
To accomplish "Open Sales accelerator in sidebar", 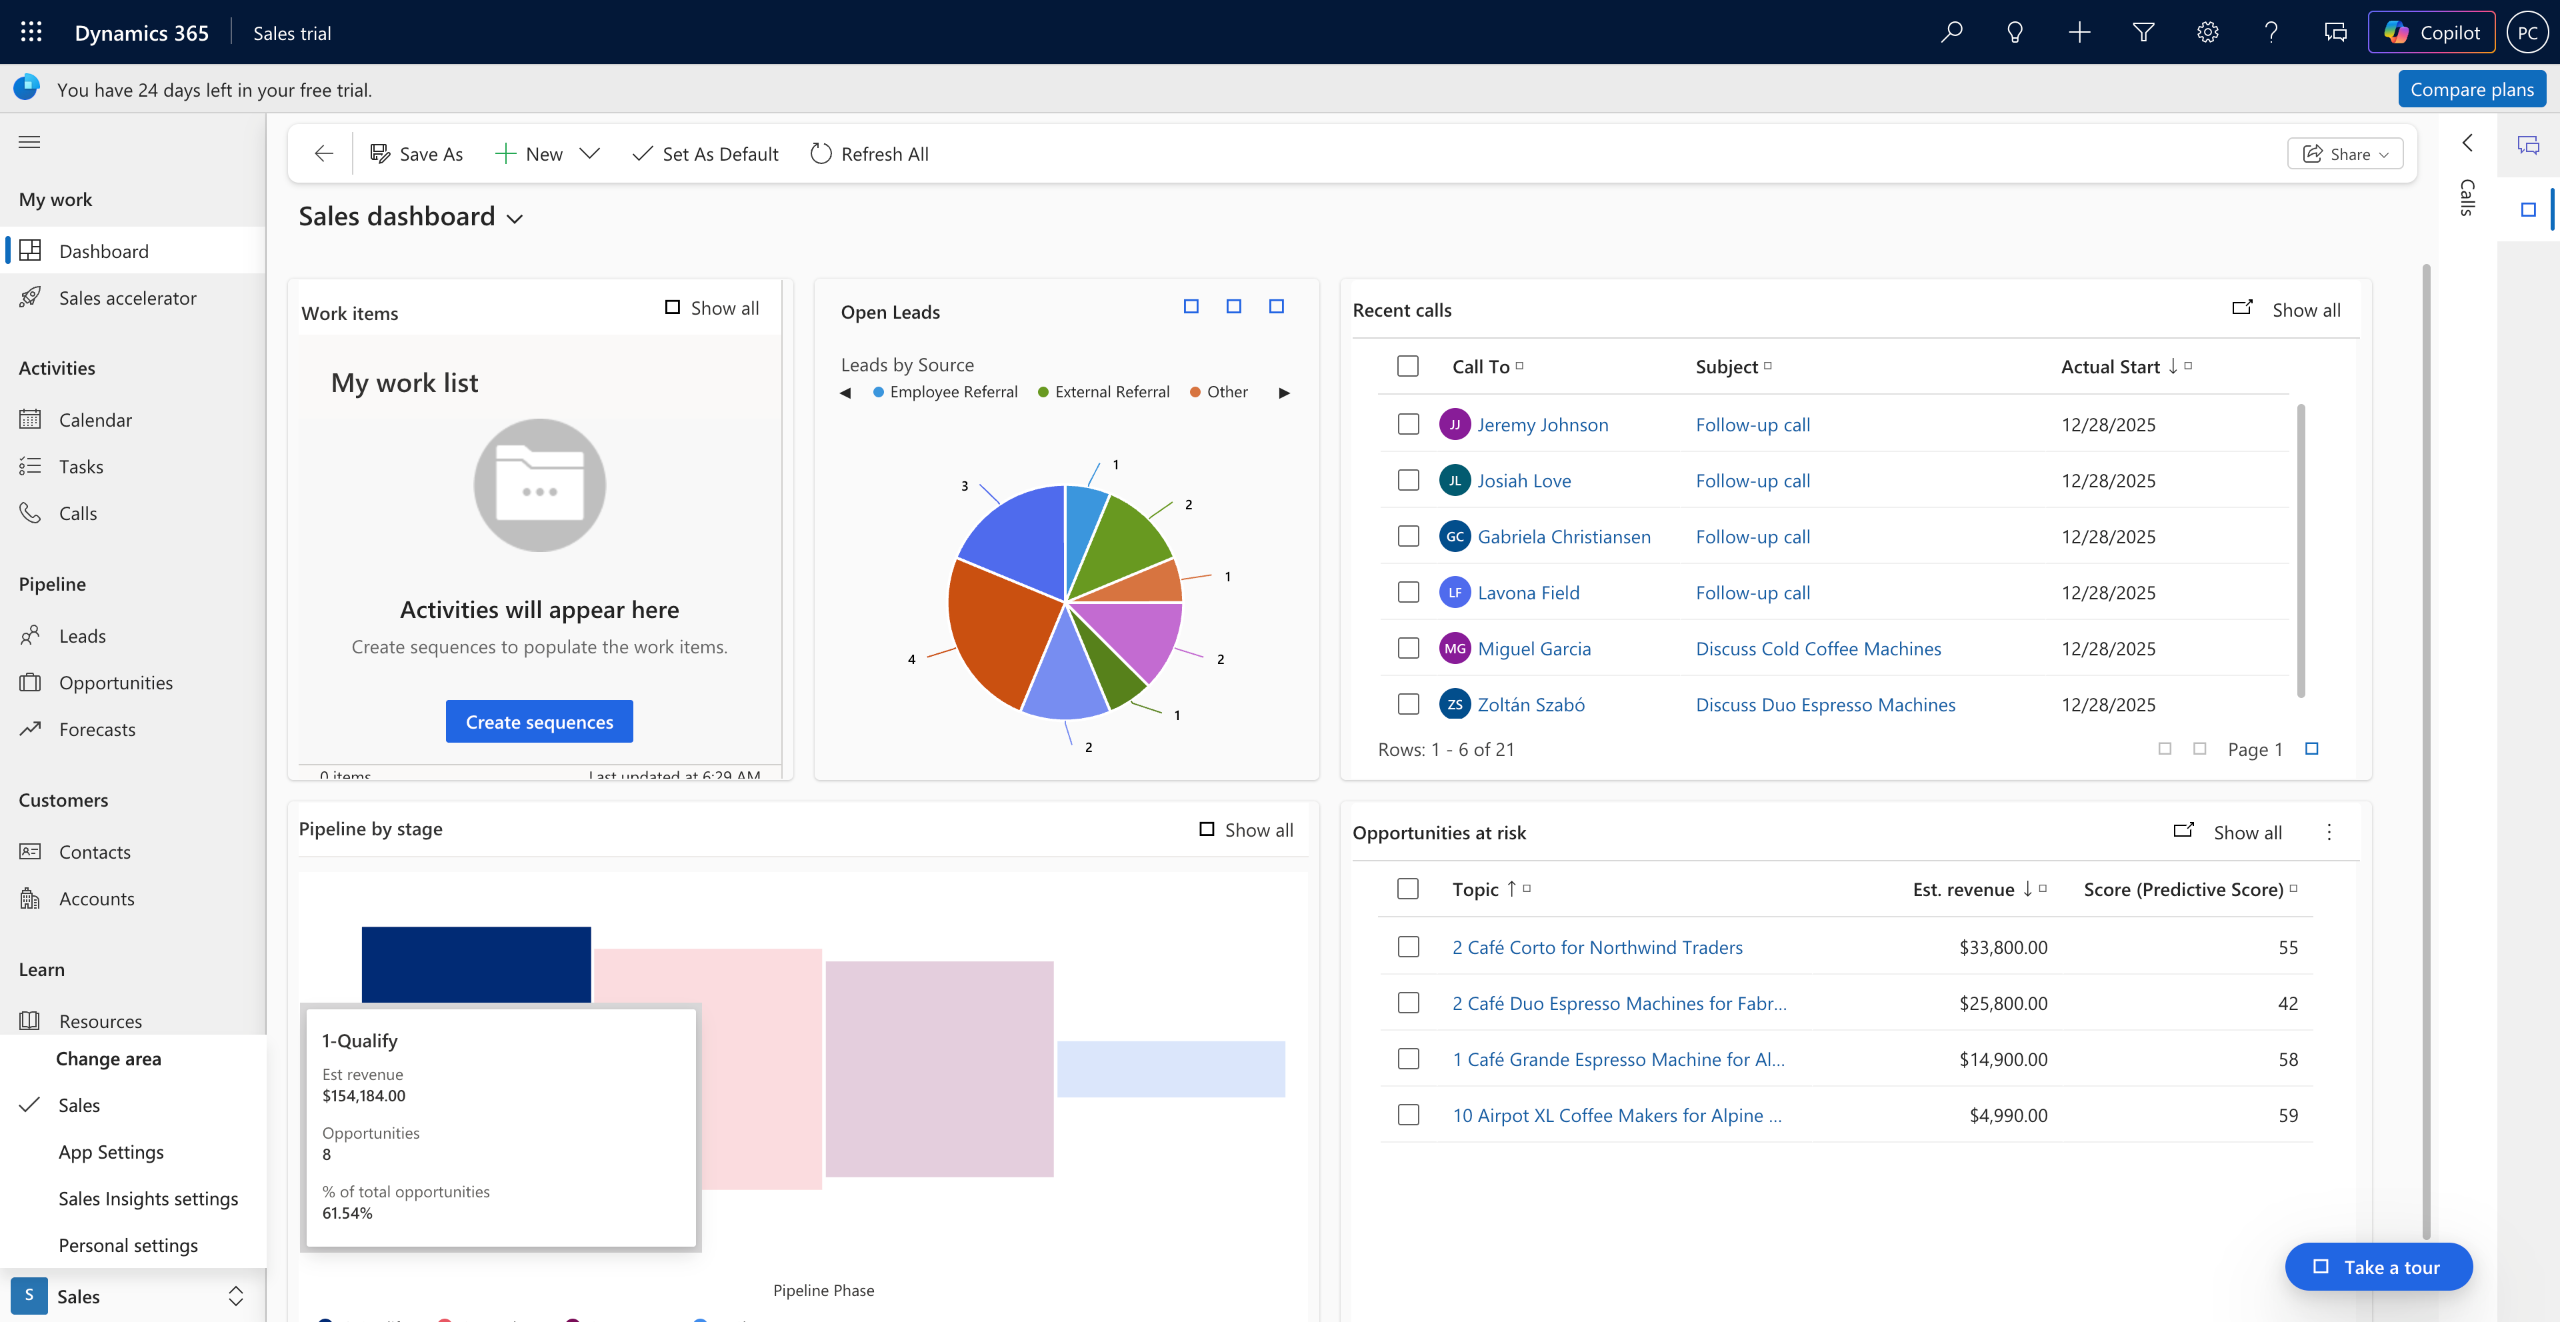I will (x=127, y=298).
